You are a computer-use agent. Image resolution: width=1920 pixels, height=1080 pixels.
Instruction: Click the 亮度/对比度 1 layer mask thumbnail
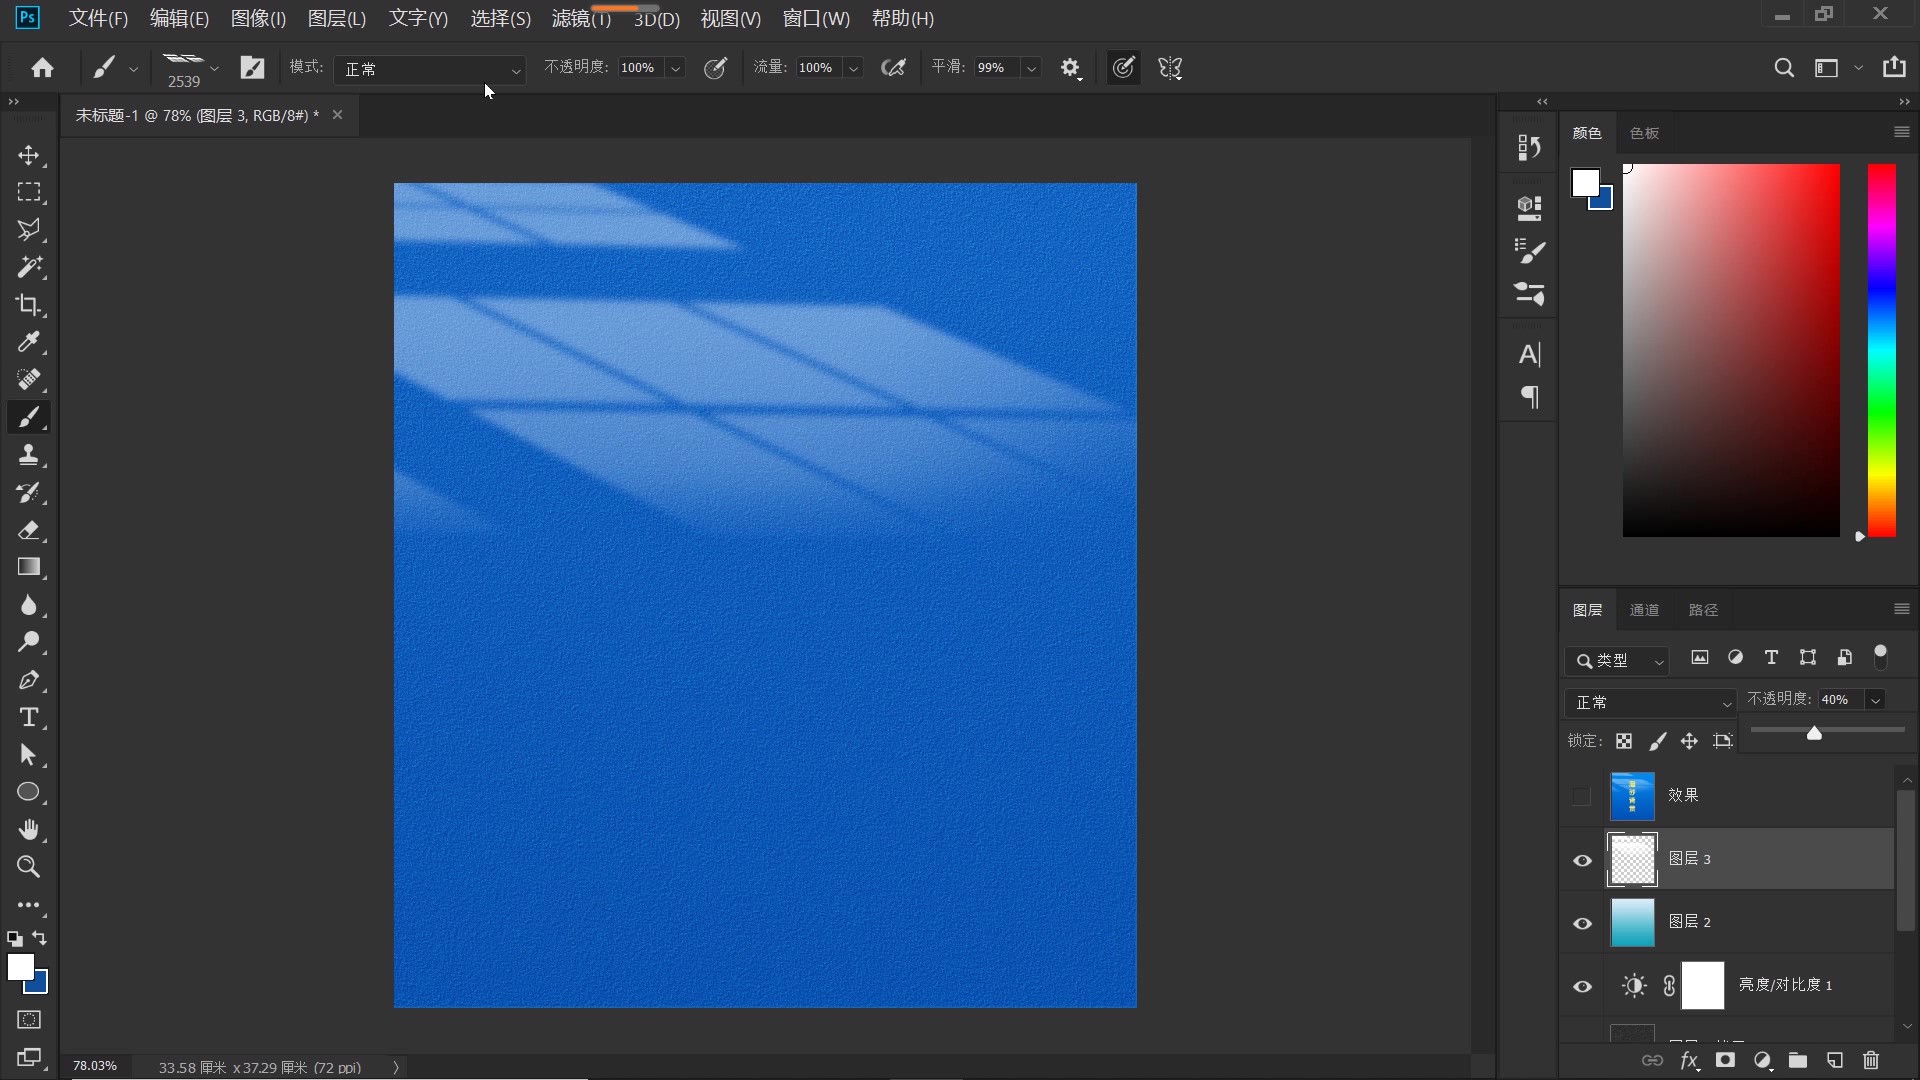1702,985
